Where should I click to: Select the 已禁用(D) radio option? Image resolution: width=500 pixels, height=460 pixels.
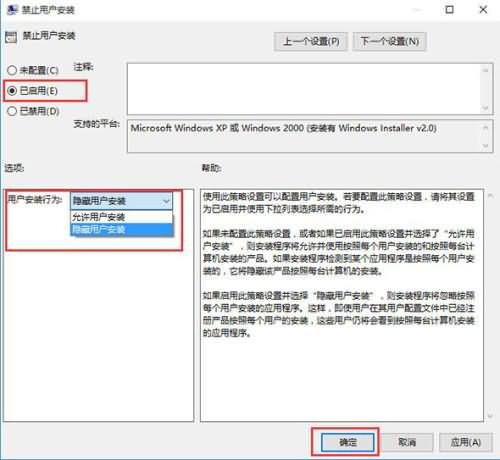(x=33, y=111)
